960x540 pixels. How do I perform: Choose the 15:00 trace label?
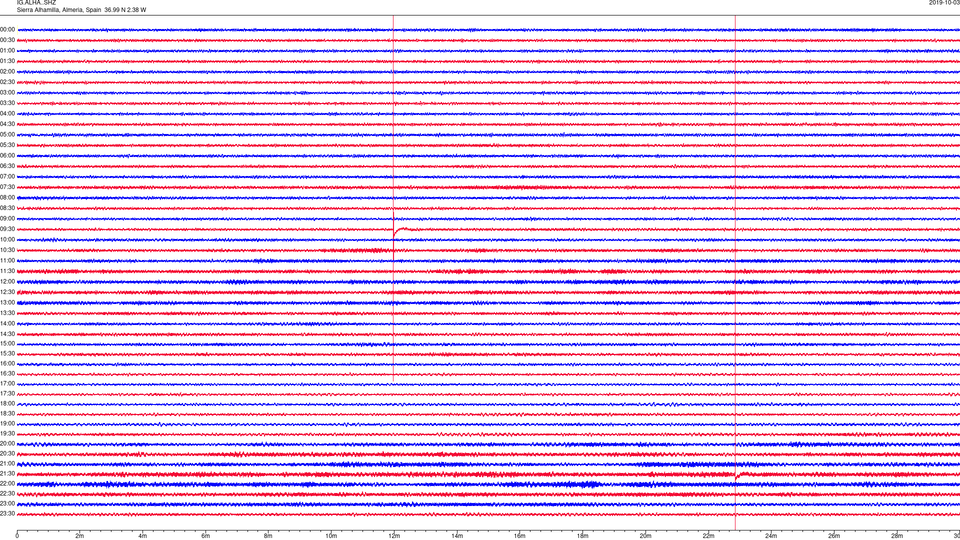point(7,343)
